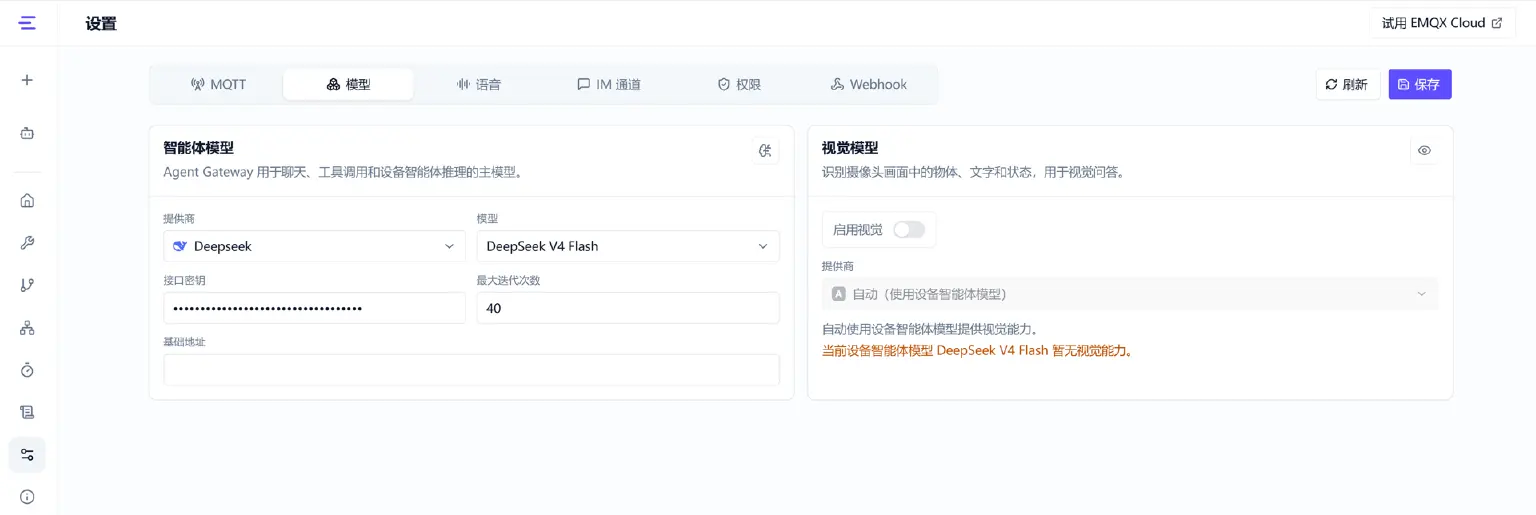Click the 设置 page title
Viewport: 1536px width, 515px height.
click(101, 23)
